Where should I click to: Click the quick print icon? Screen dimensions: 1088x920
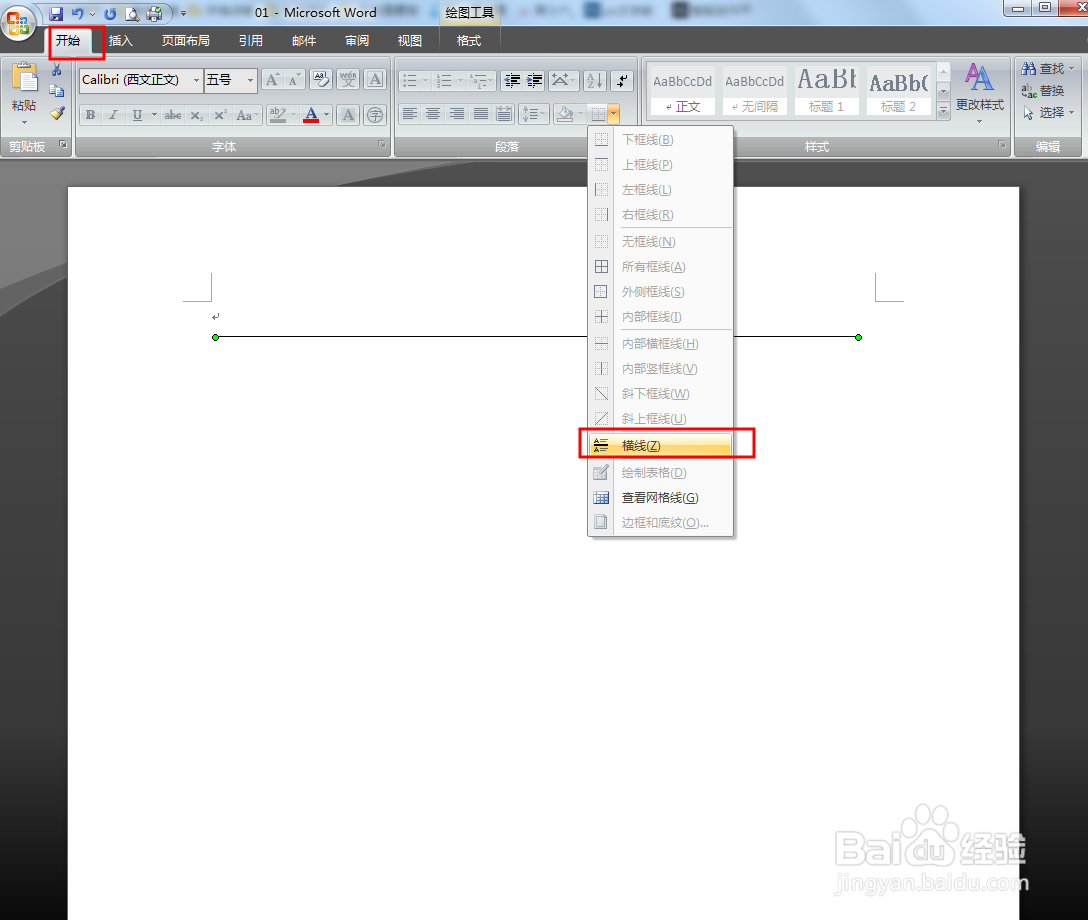pos(155,13)
